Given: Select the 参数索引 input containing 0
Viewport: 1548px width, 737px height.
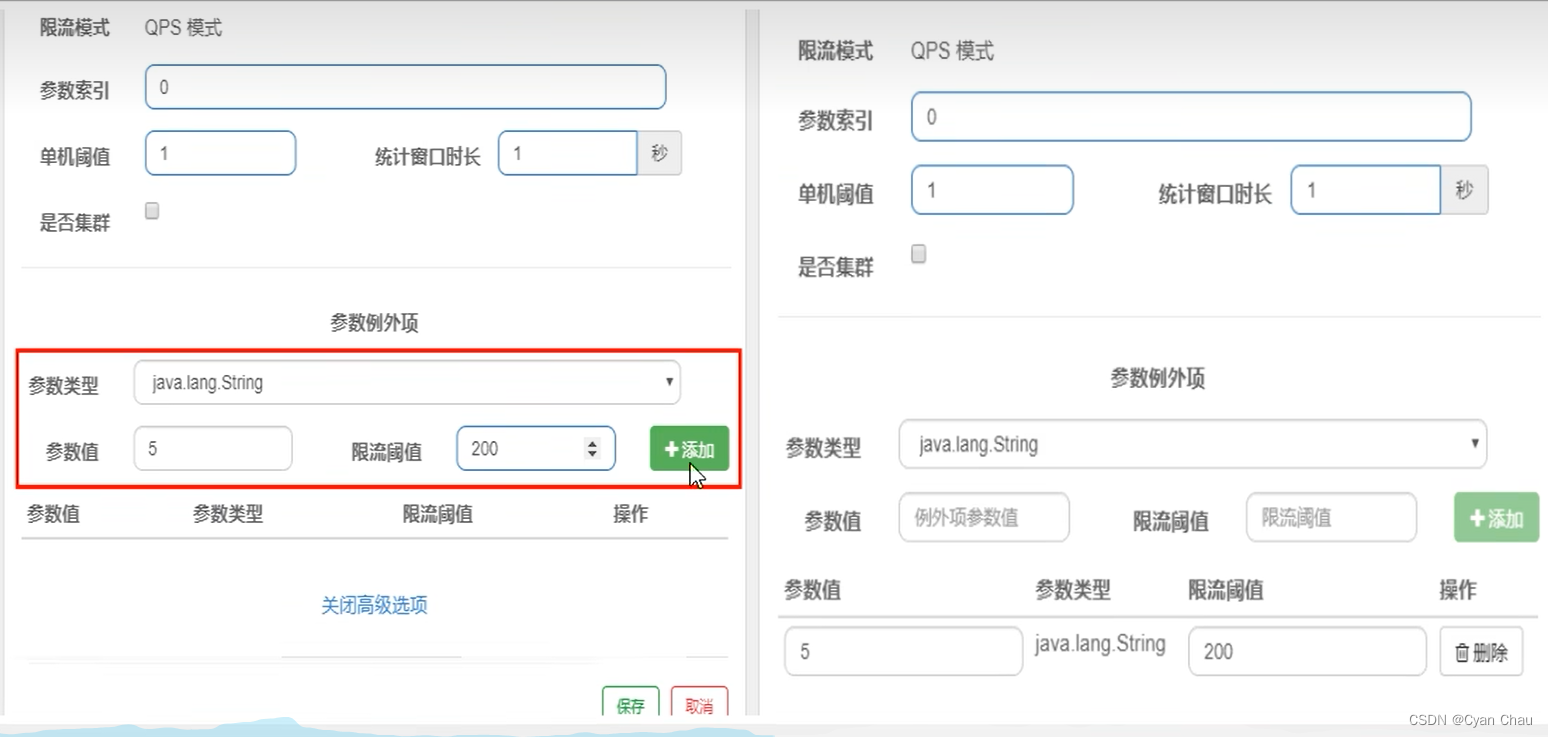Looking at the screenshot, I should [405, 87].
